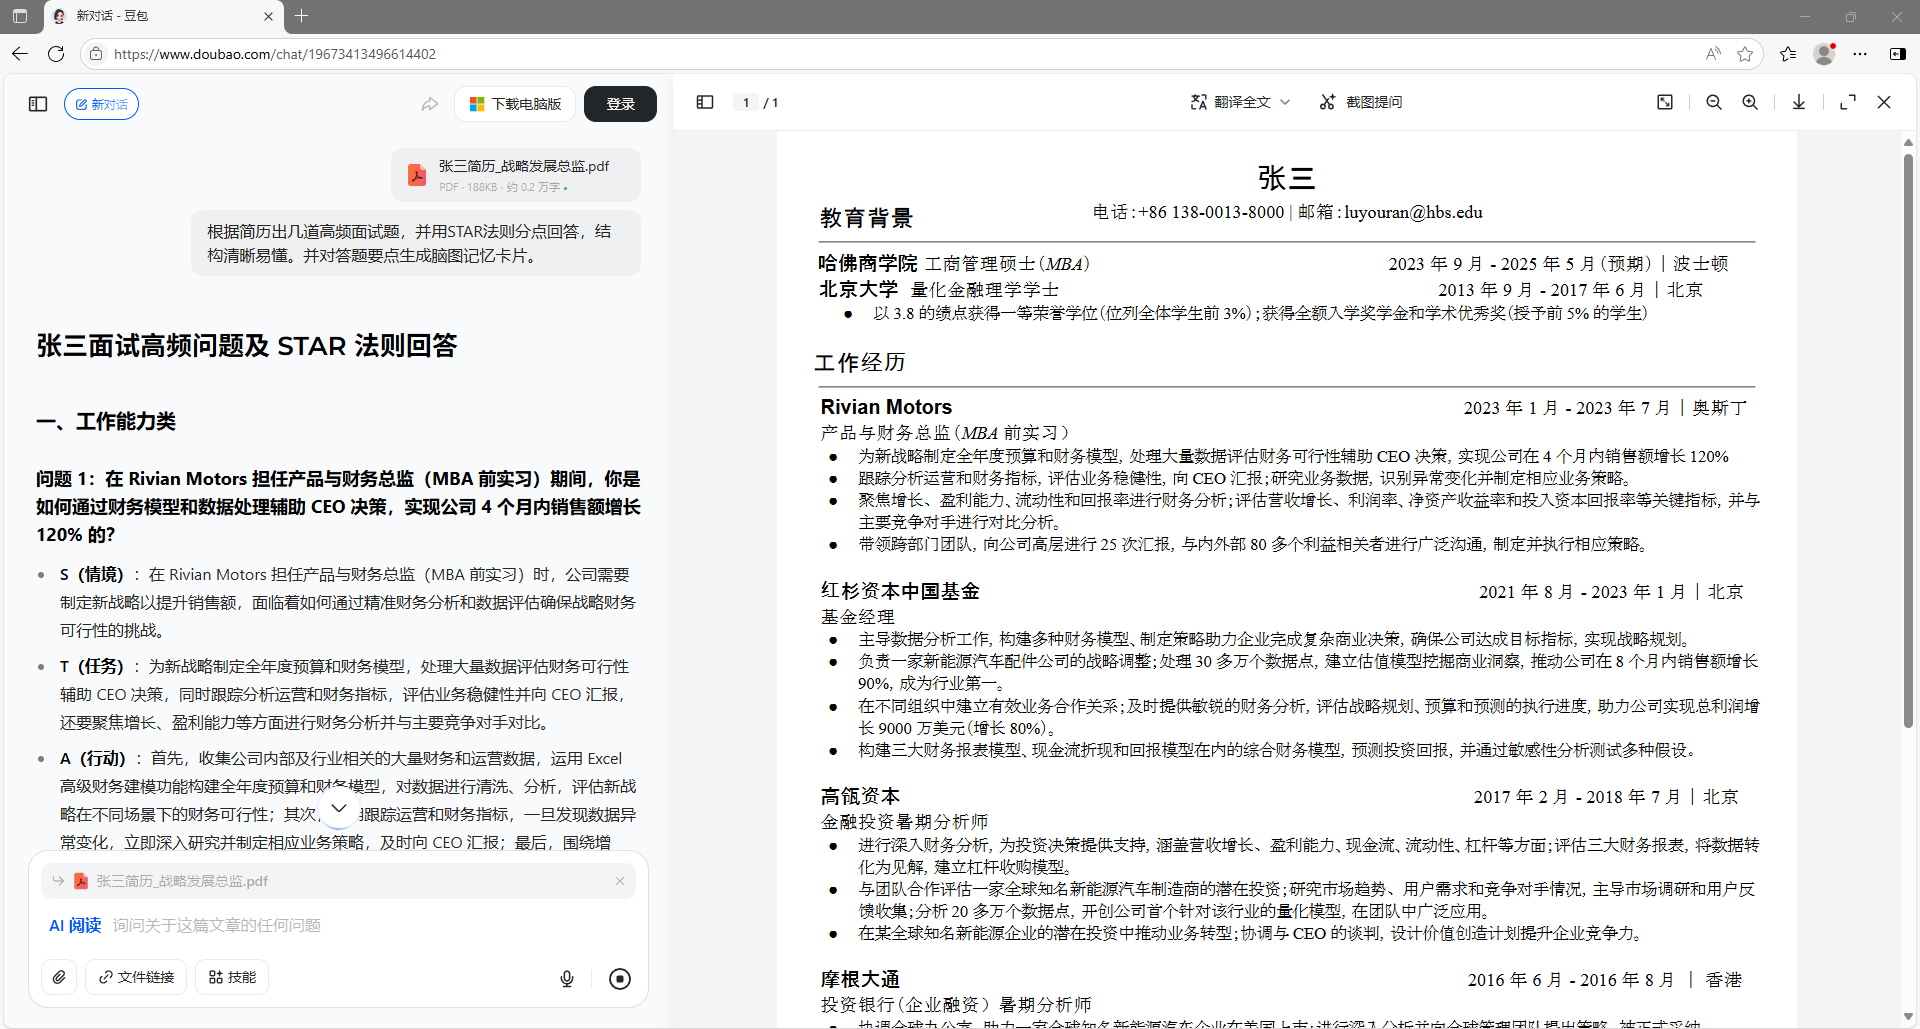This screenshot has height=1029, width=1920.
Task: Click the 摩根大通 heading in resume
Action: coord(860,979)
